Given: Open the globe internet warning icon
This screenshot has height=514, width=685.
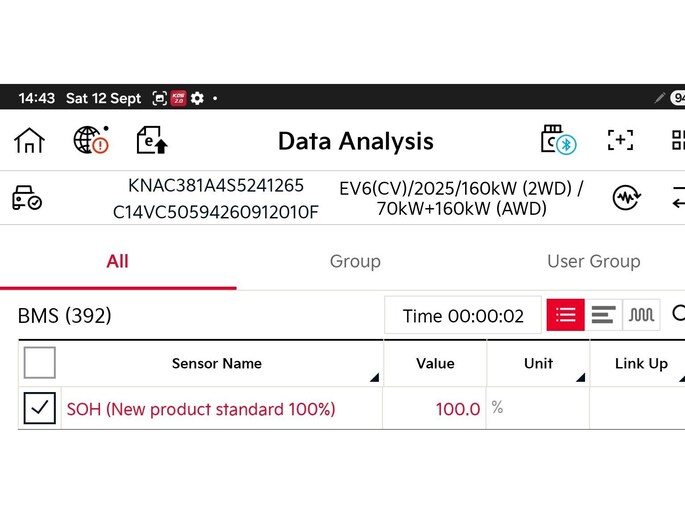Looking at the screenshot, I should (x=91, y=140).
